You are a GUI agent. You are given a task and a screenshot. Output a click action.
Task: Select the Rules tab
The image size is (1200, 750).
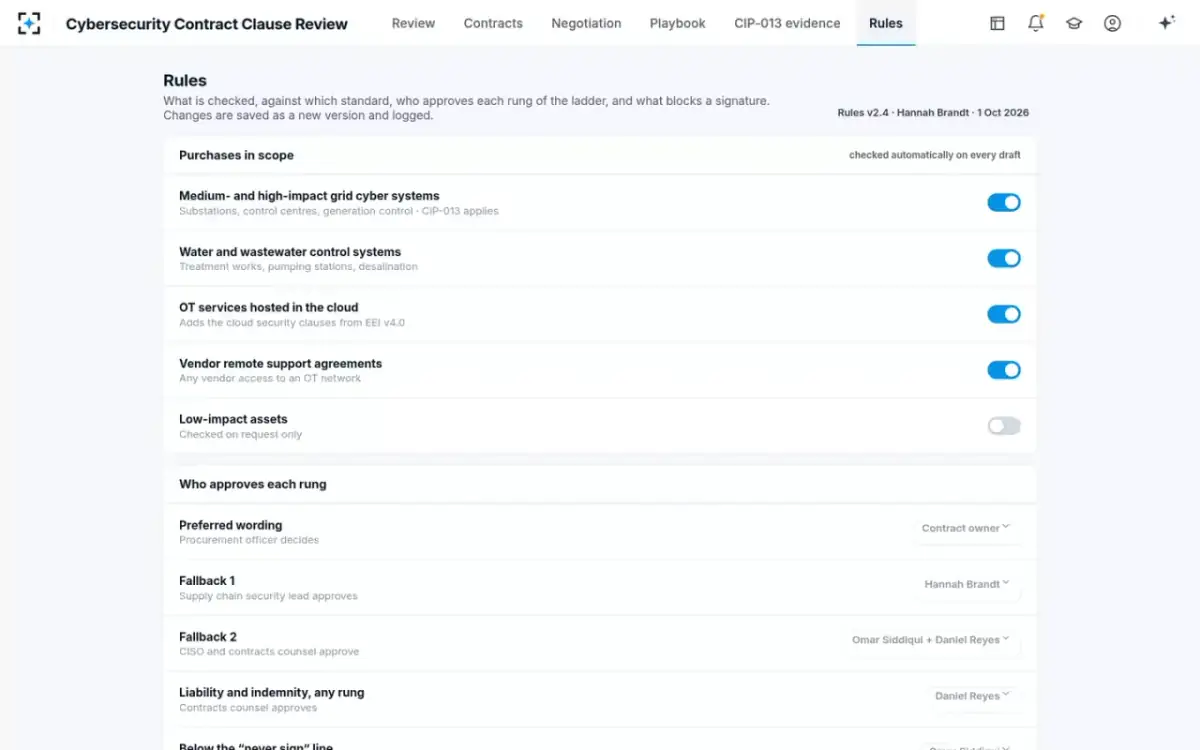886,23
